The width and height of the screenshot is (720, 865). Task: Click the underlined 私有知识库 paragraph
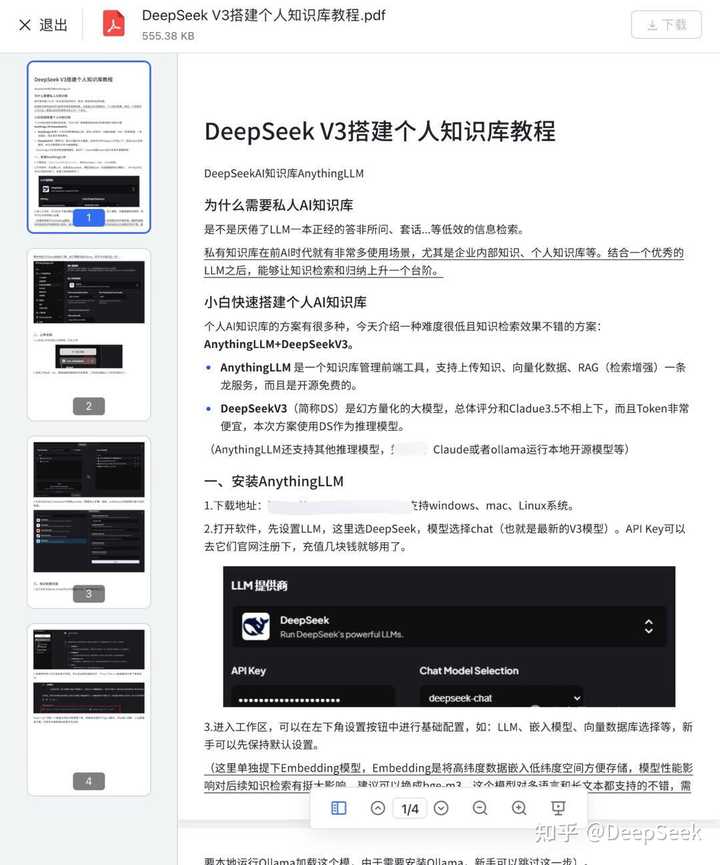click(444, 261)
